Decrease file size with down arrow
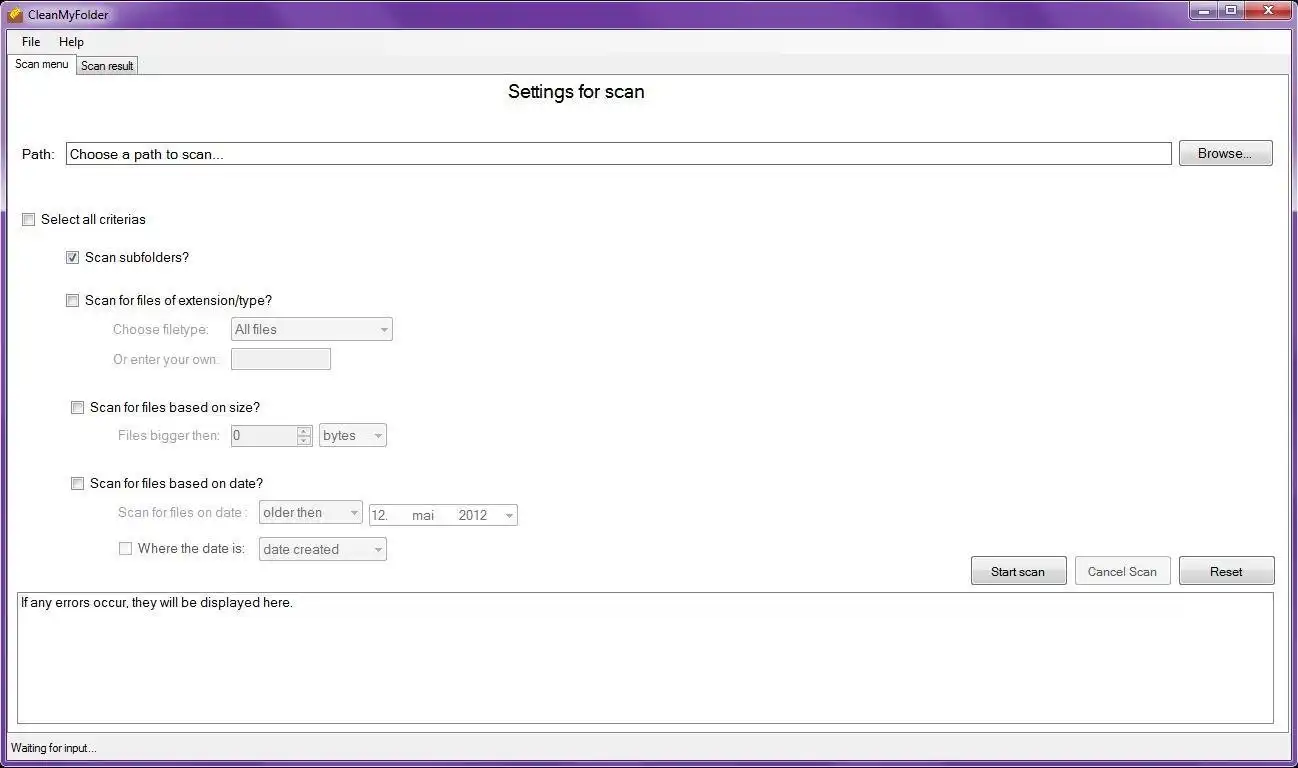Viewport: 1298px width, 768px height. point(304,441)
